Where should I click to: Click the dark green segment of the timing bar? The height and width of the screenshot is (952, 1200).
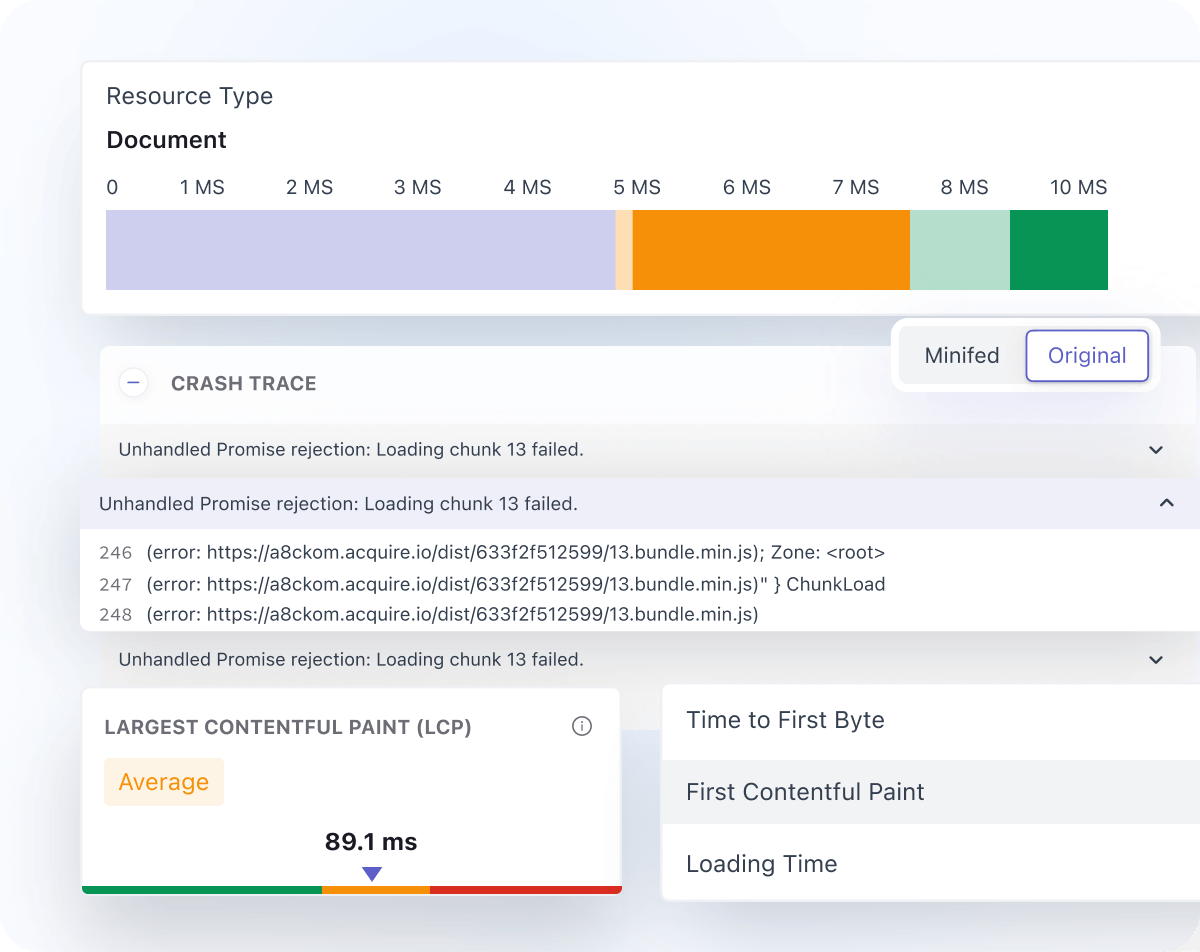click(x=1059, y=250)
